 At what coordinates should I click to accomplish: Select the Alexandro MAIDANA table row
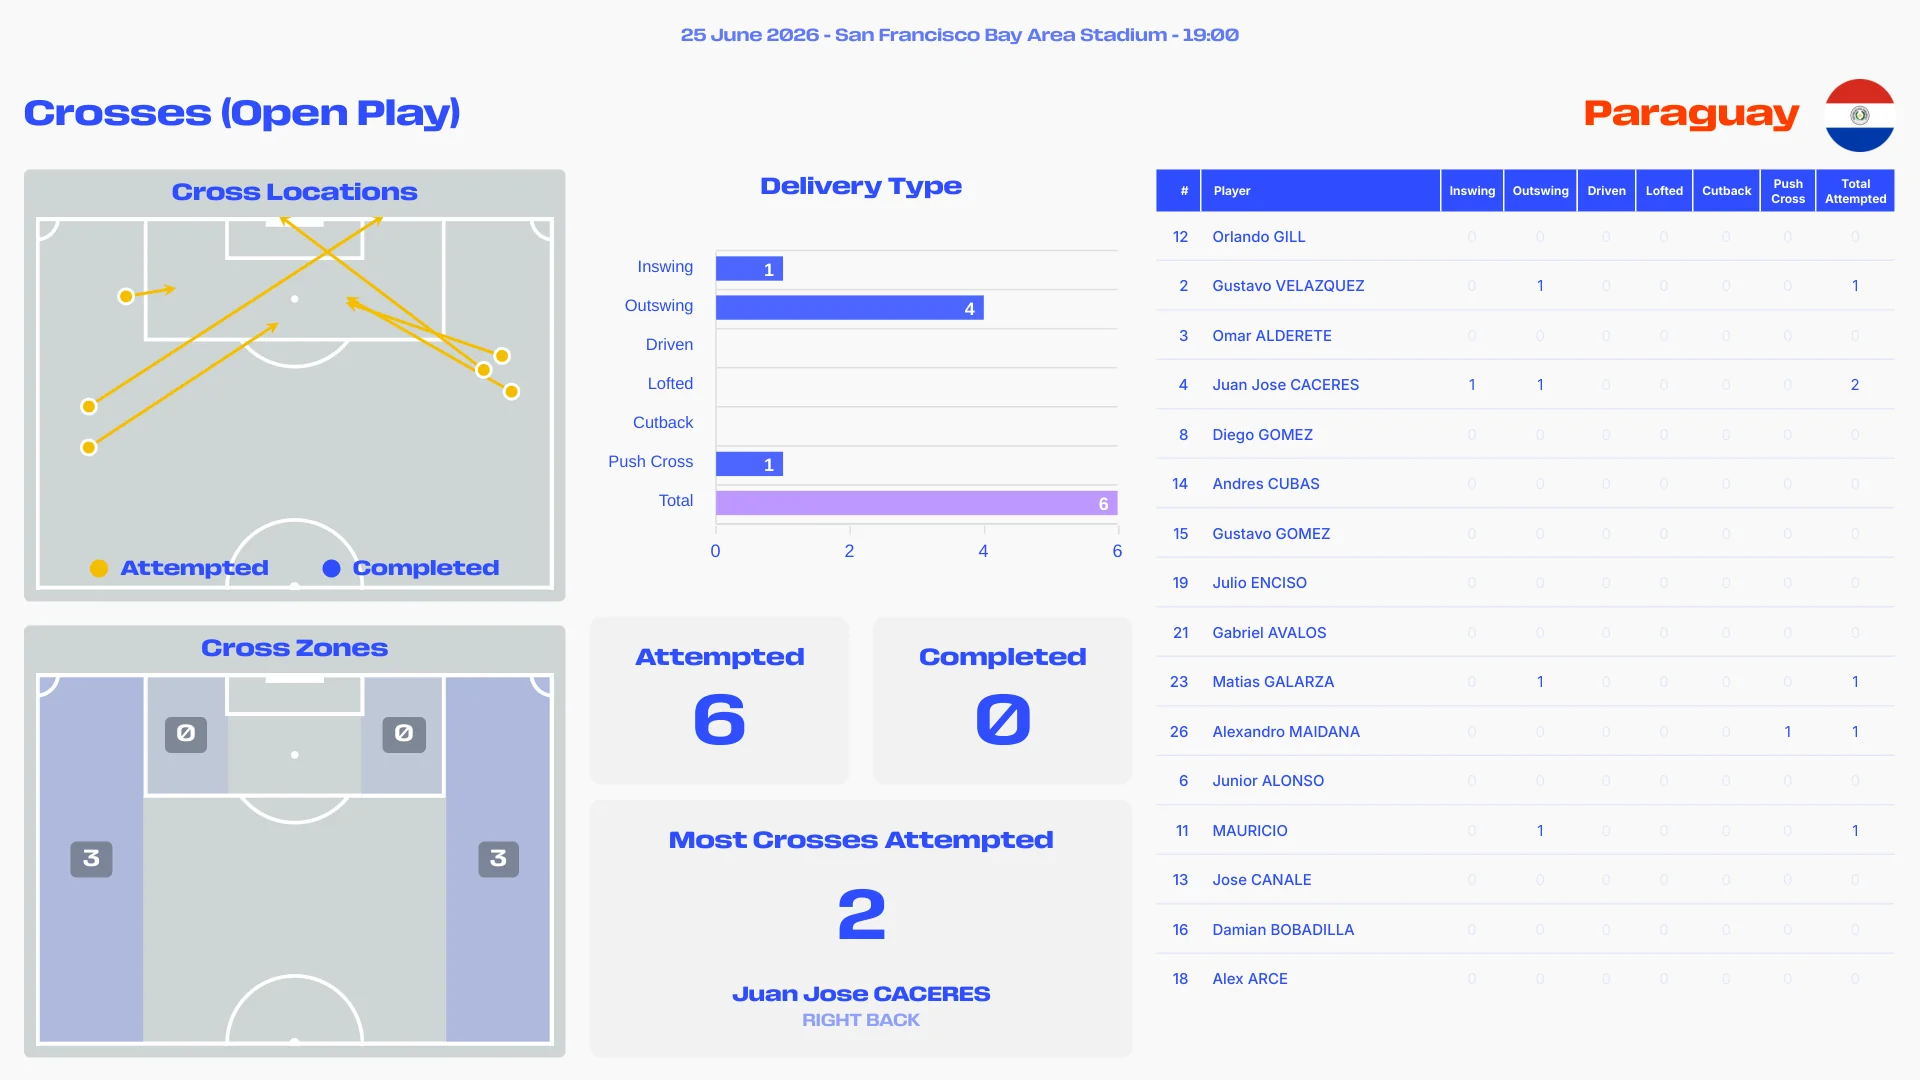[1525, 732]
